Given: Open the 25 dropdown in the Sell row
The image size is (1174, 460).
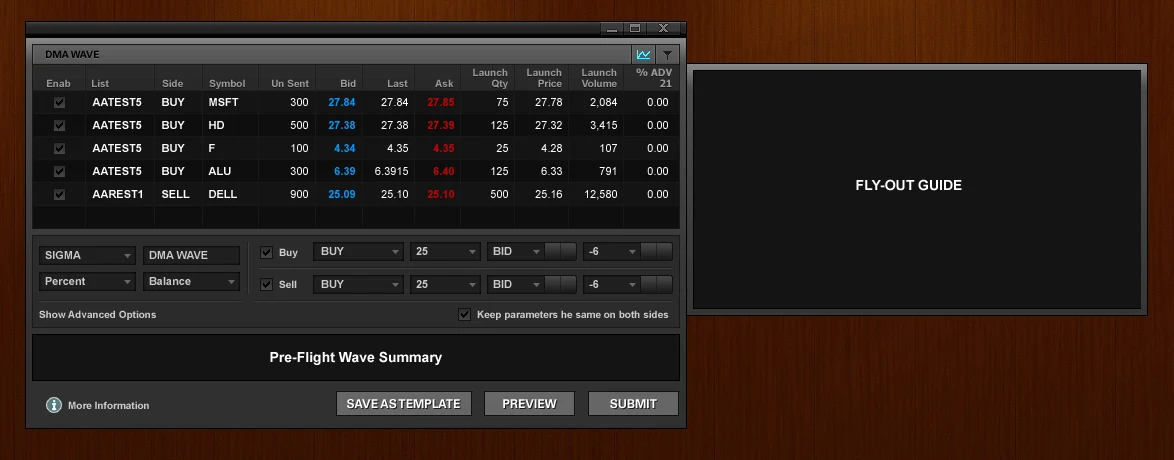Looking at the screenshot, I should pyautogui.click(x=445, y=285).
